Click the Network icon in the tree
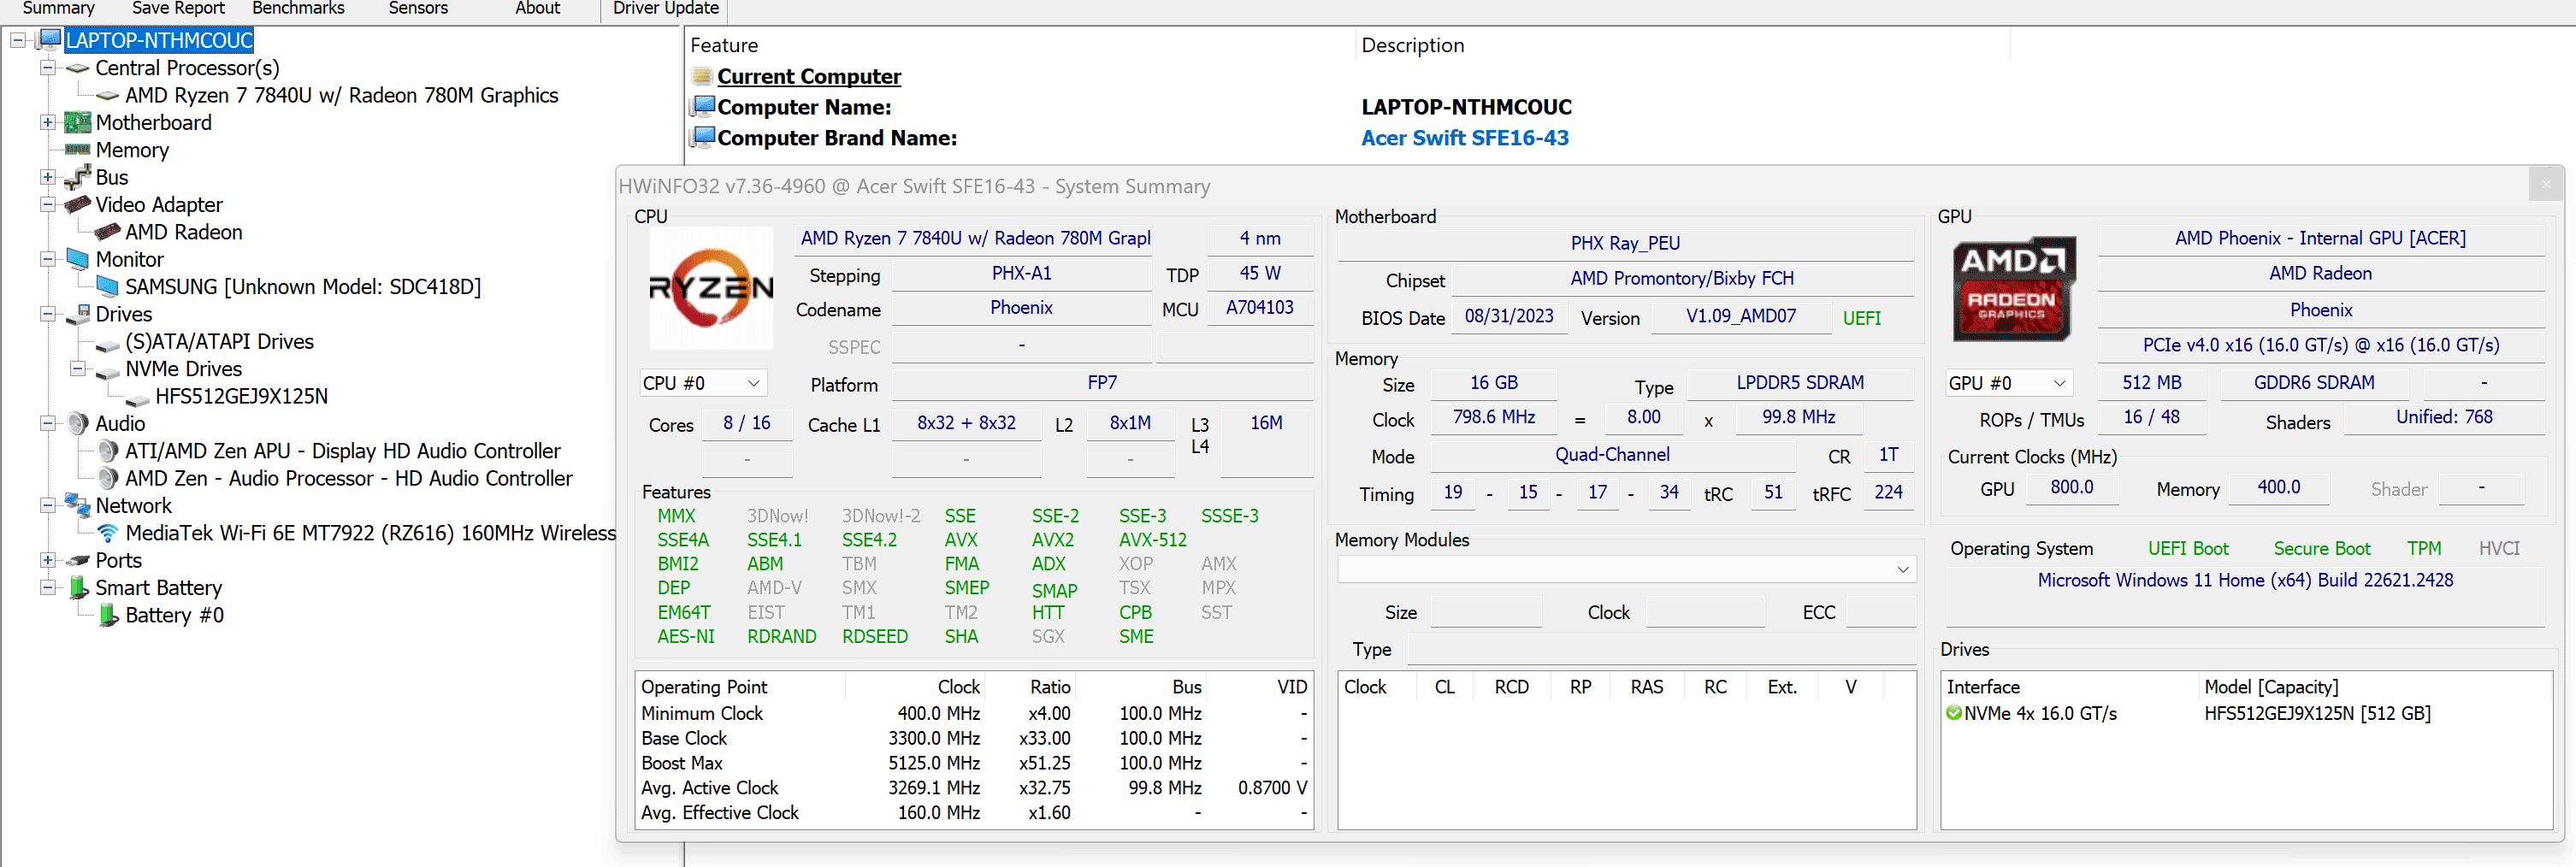 click(x=78, y=505)
